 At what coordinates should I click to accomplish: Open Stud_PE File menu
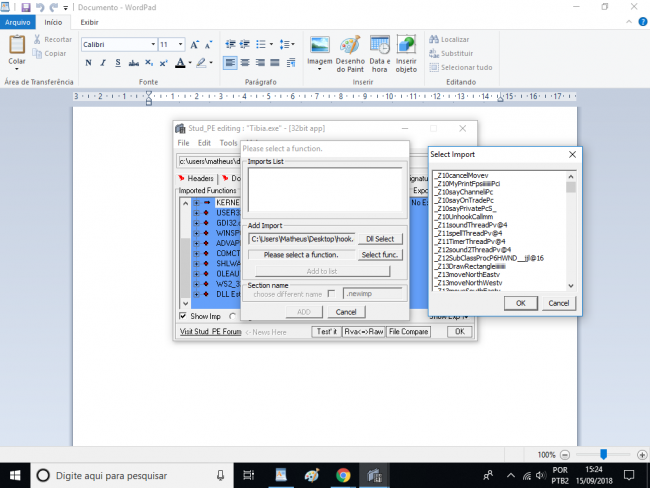point(183,143)
